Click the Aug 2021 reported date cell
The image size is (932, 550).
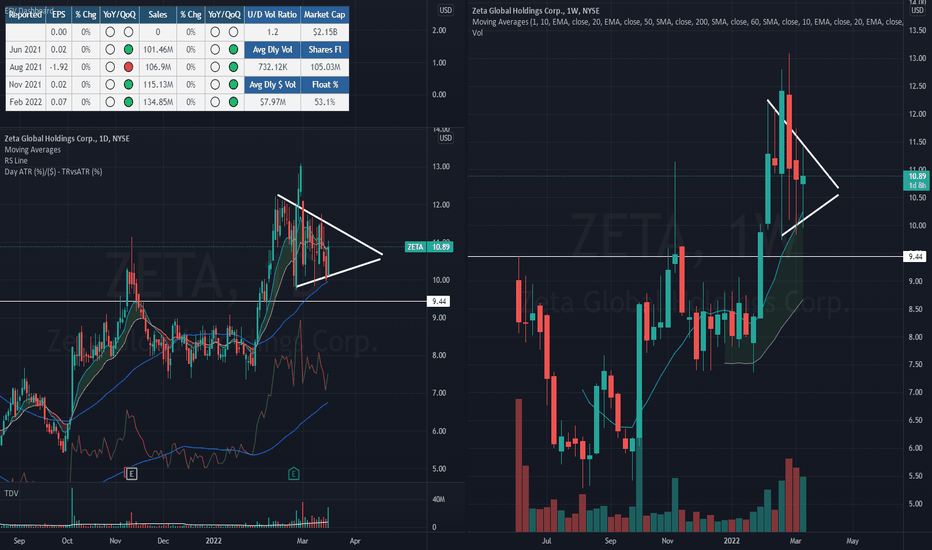[26, 67]
